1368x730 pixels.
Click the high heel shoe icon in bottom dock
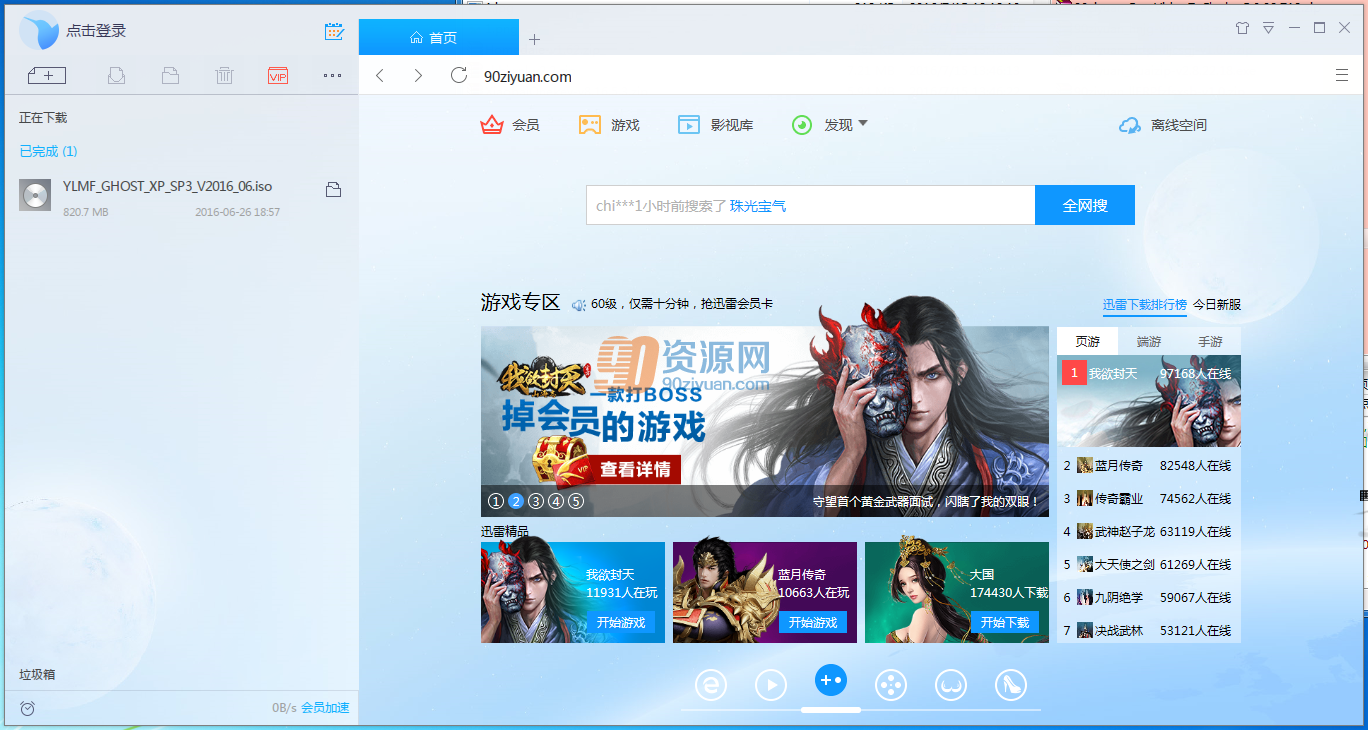(x=1011, y=684)
